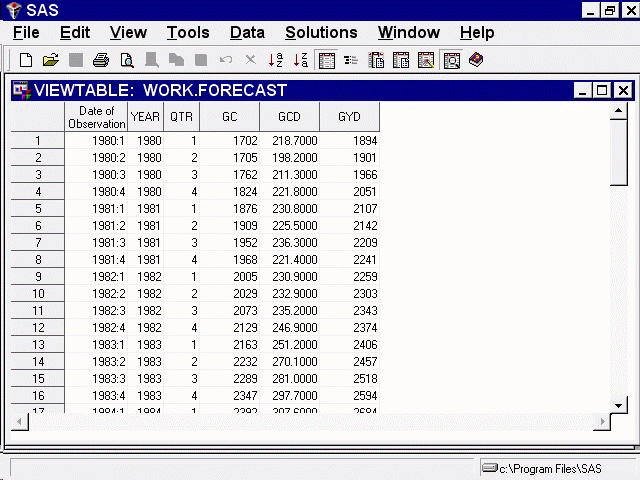Click the GC column header
640x480 pixels.
230,117
